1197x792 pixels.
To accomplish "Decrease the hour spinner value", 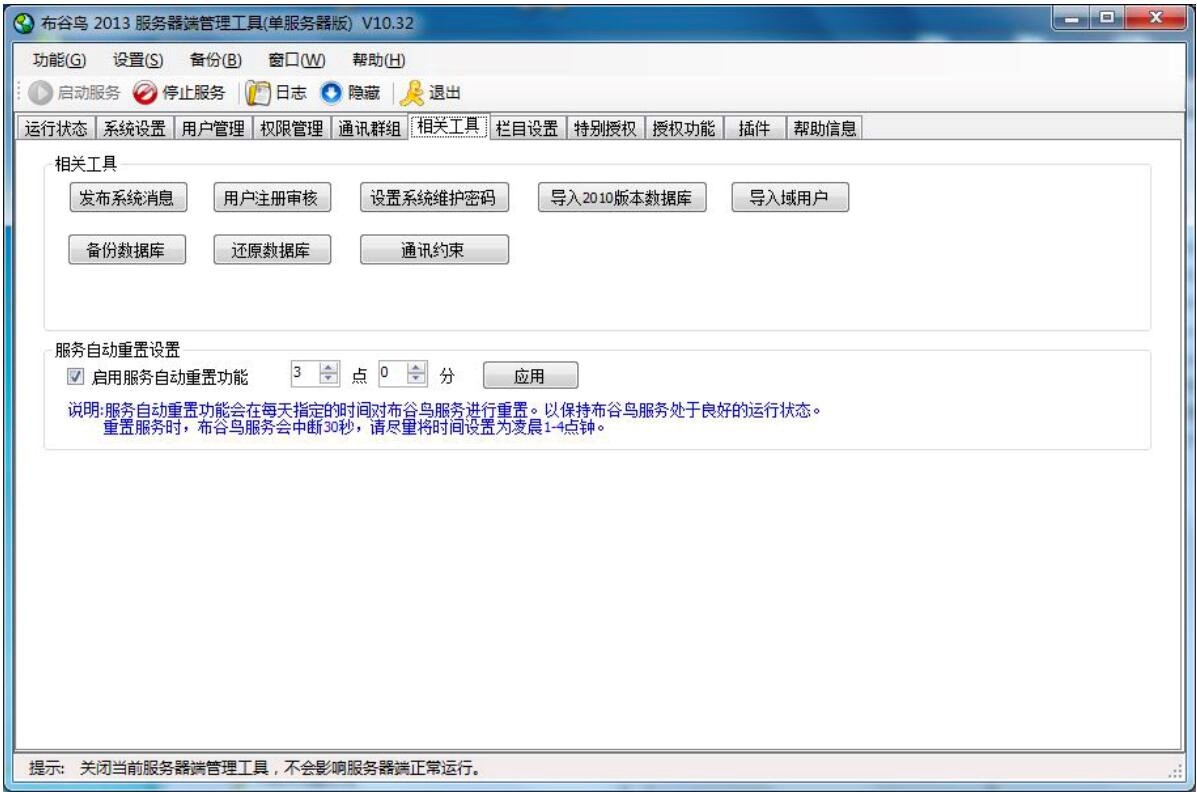I will click(328, 379).
